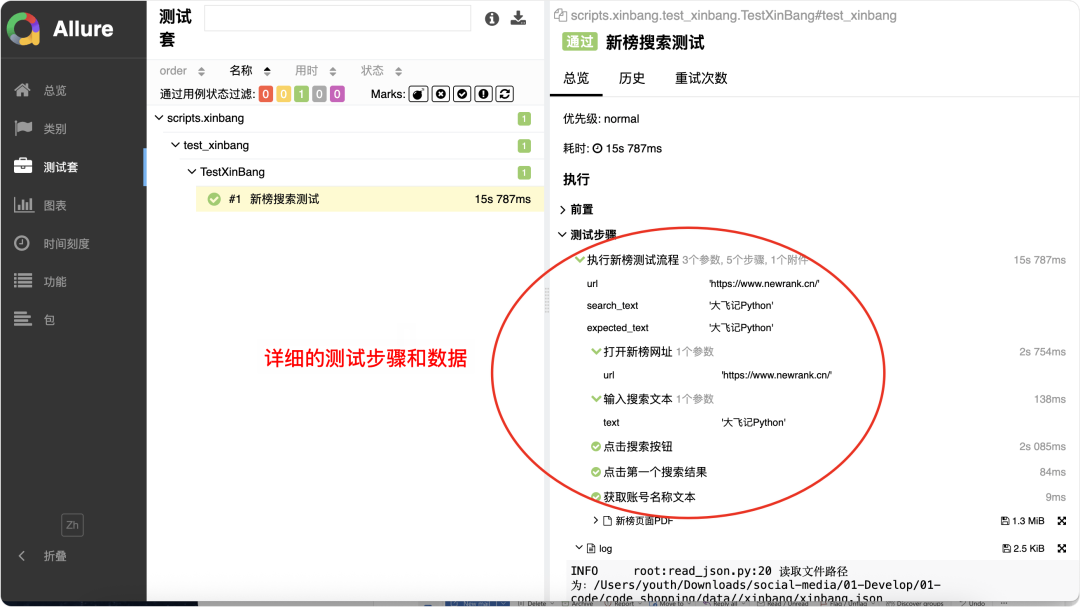This screenshot has height=607, width=1080.
Task: Click step 获取账号名称文本
Action: [650, 497]
